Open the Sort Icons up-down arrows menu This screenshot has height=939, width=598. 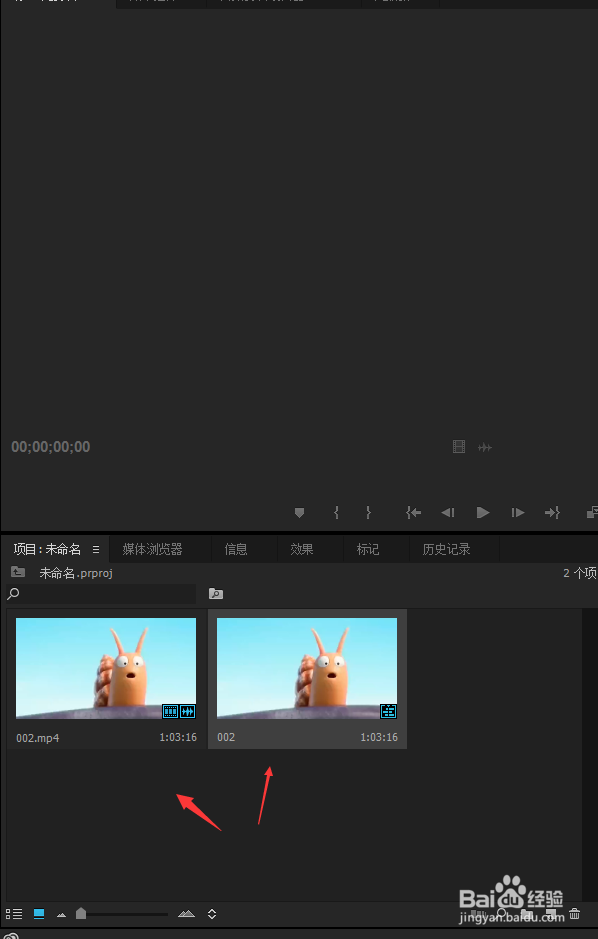[x=212, y=914]
